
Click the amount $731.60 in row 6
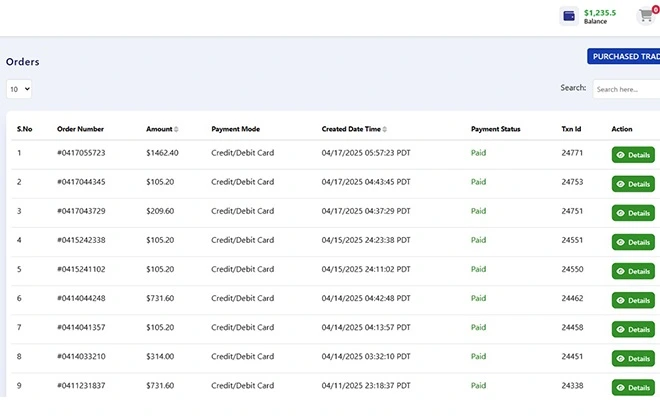(x=160, y=298)
